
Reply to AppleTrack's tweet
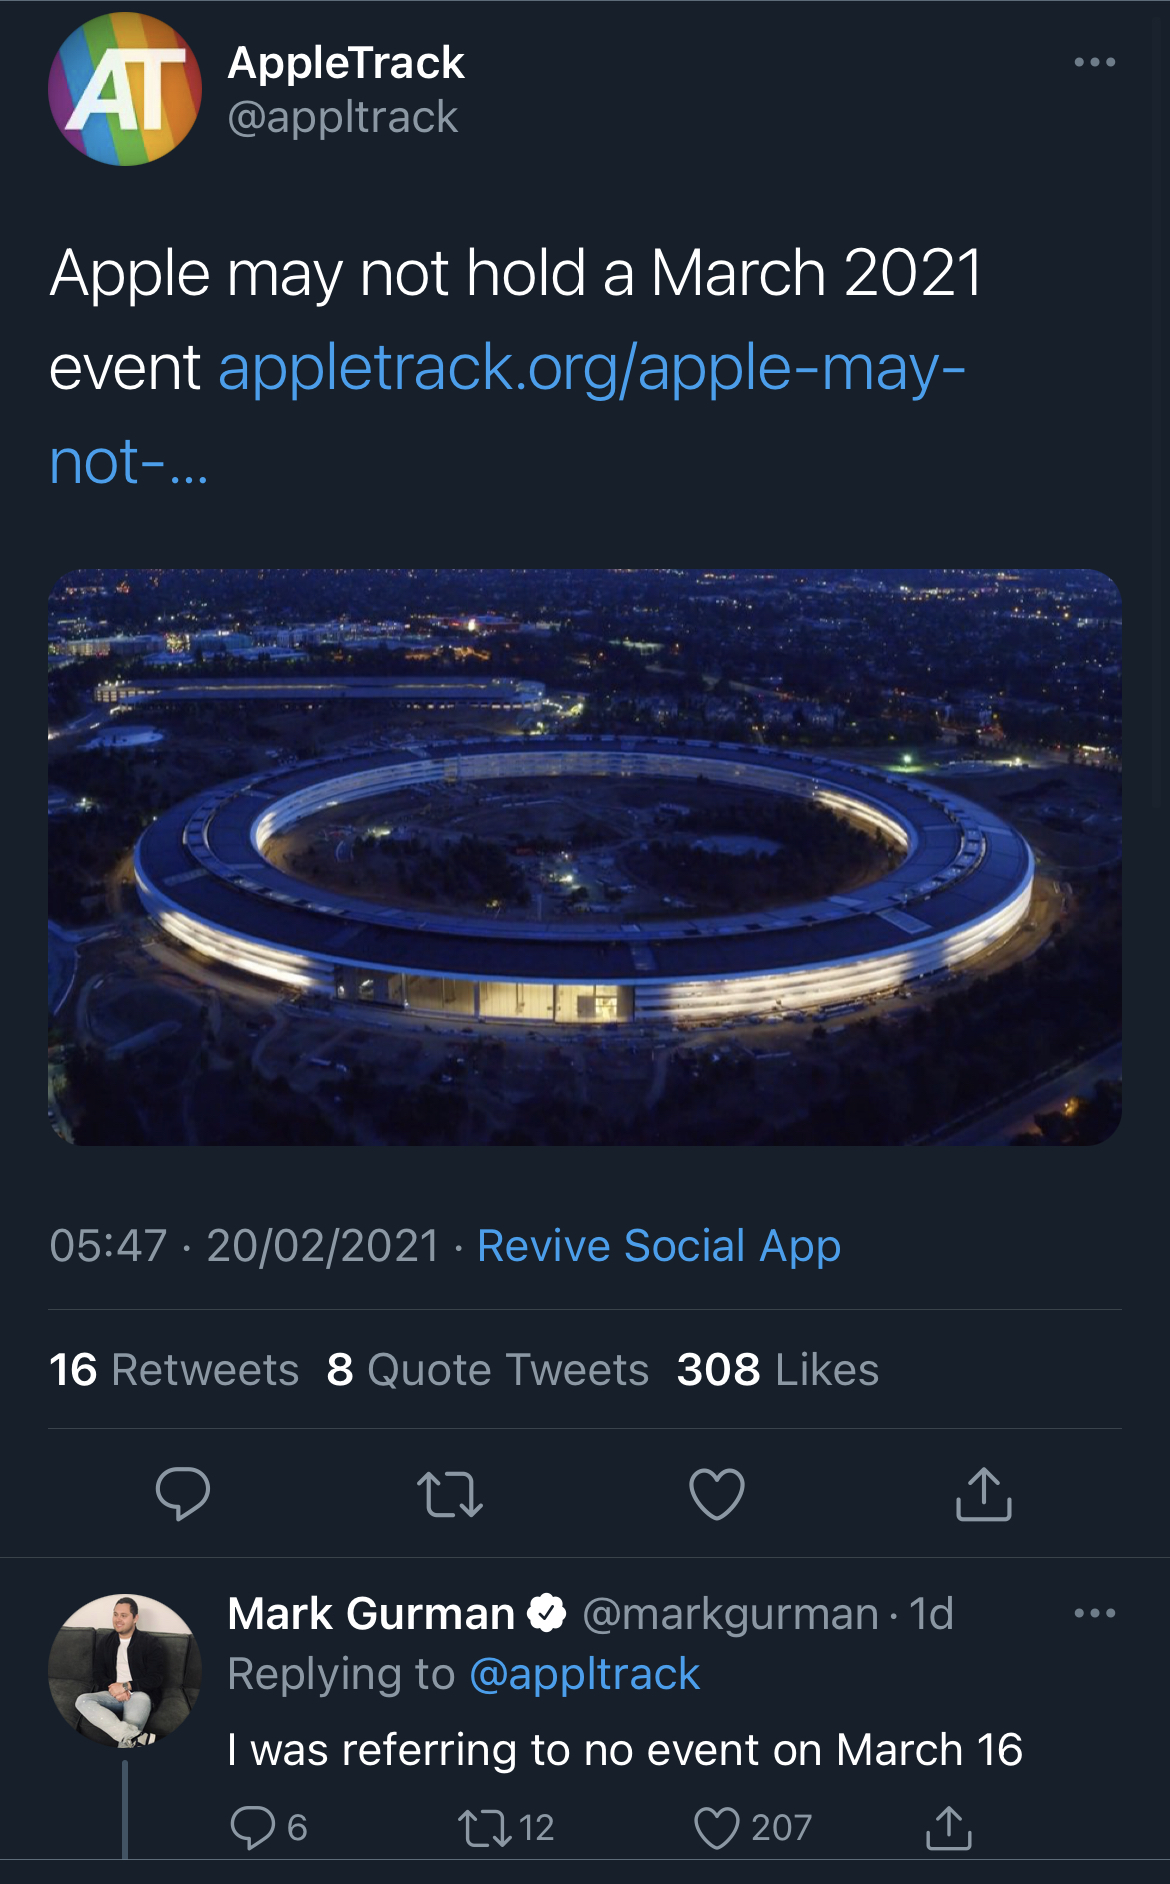[x=182, y=1494]
